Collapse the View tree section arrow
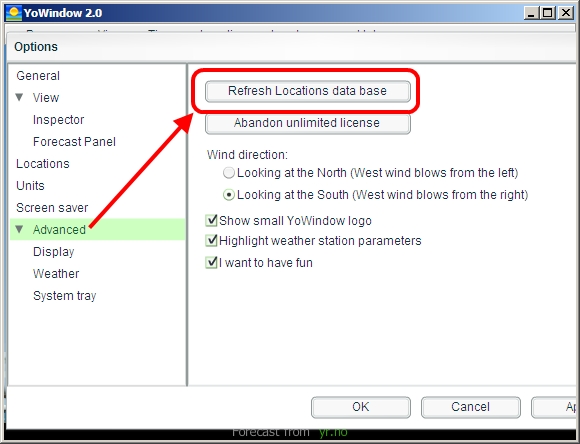580x444 pixels. pyautogui.click(x=19, y=97)
